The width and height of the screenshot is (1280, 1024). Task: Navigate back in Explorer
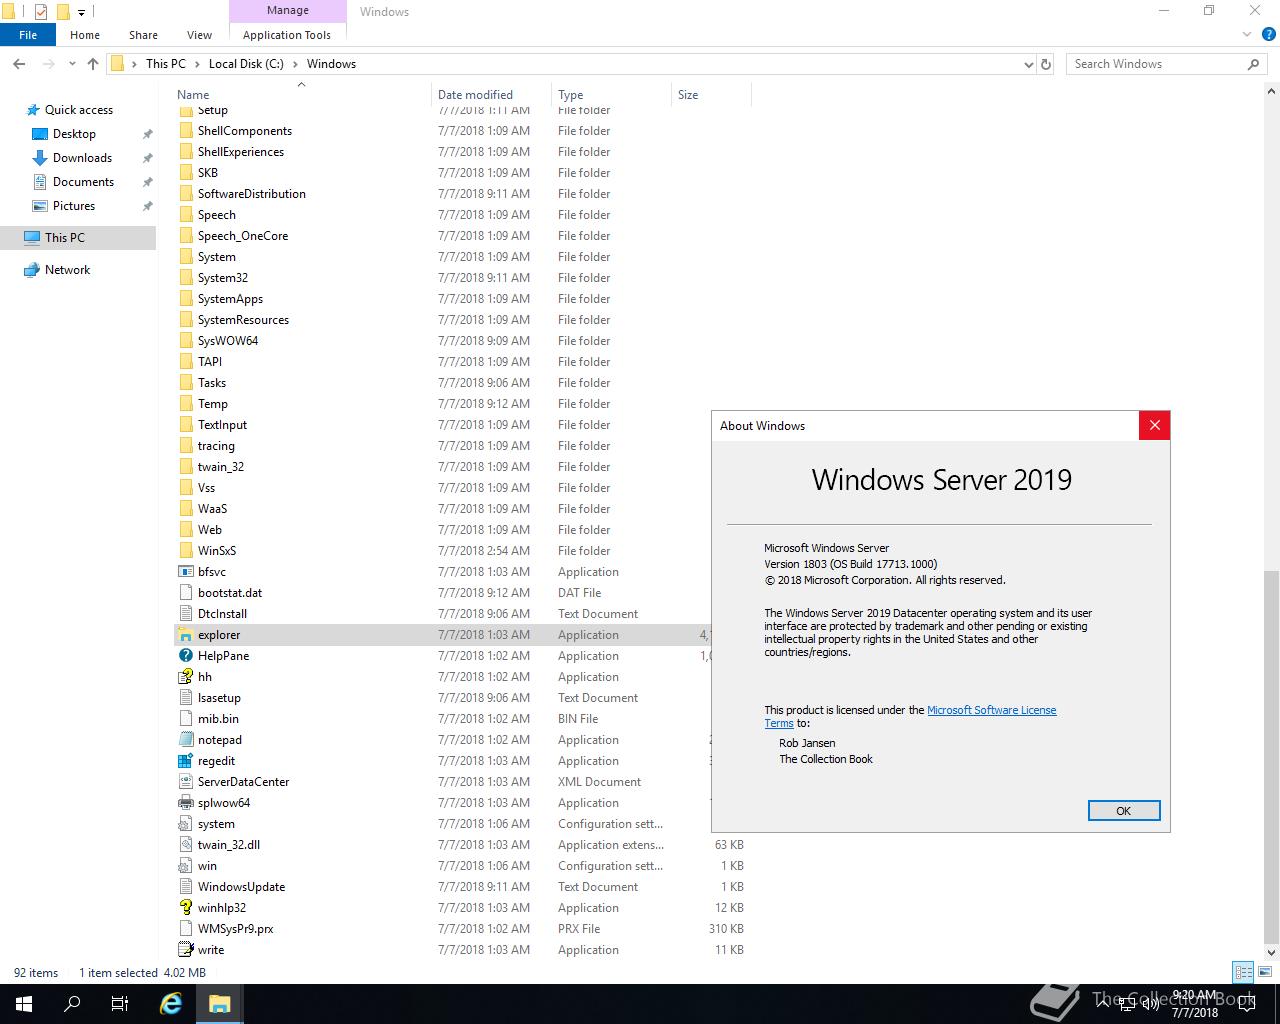point(19,64)
